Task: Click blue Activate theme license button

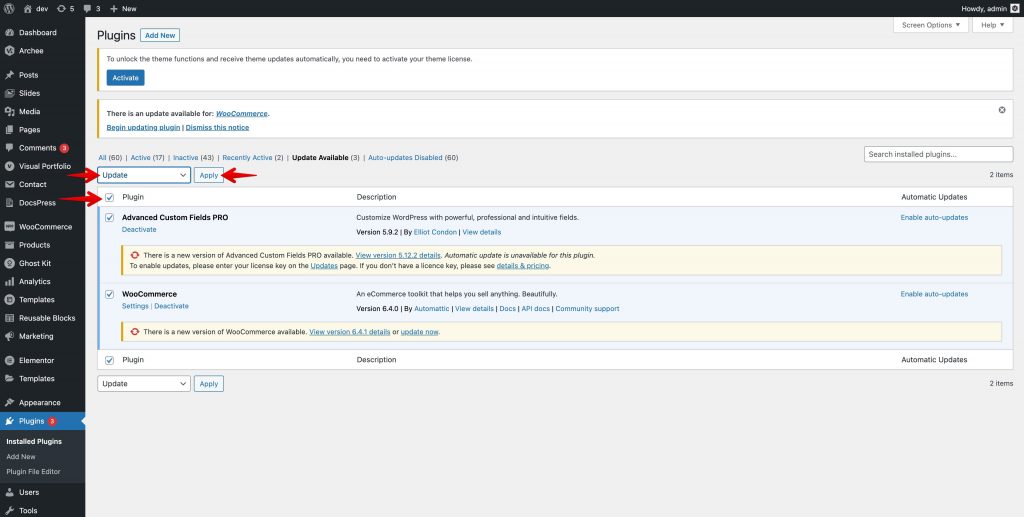Action: (125, 78)
